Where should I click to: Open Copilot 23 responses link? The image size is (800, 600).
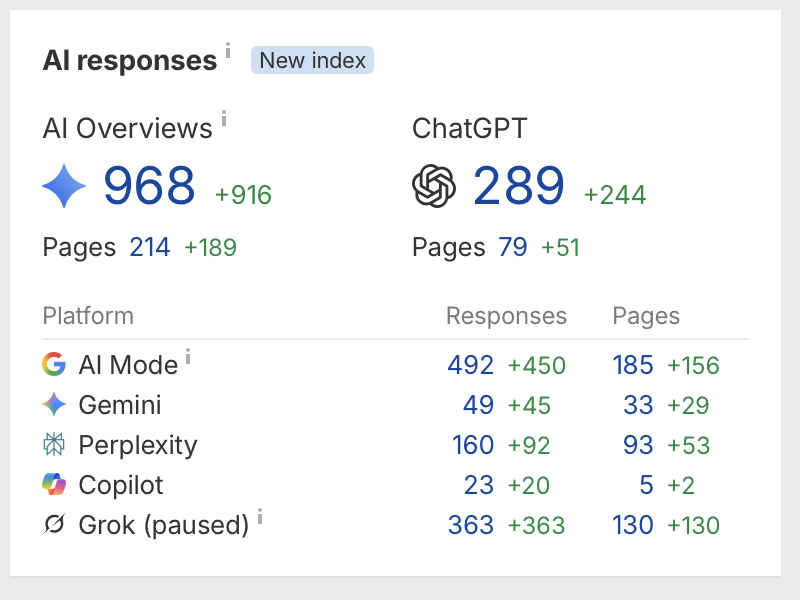click(x=479, y=485)
